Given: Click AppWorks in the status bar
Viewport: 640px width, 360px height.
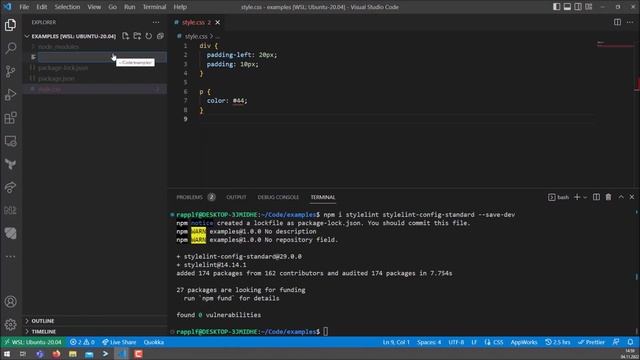Looking at the screenshot, I should click(524, 342).
